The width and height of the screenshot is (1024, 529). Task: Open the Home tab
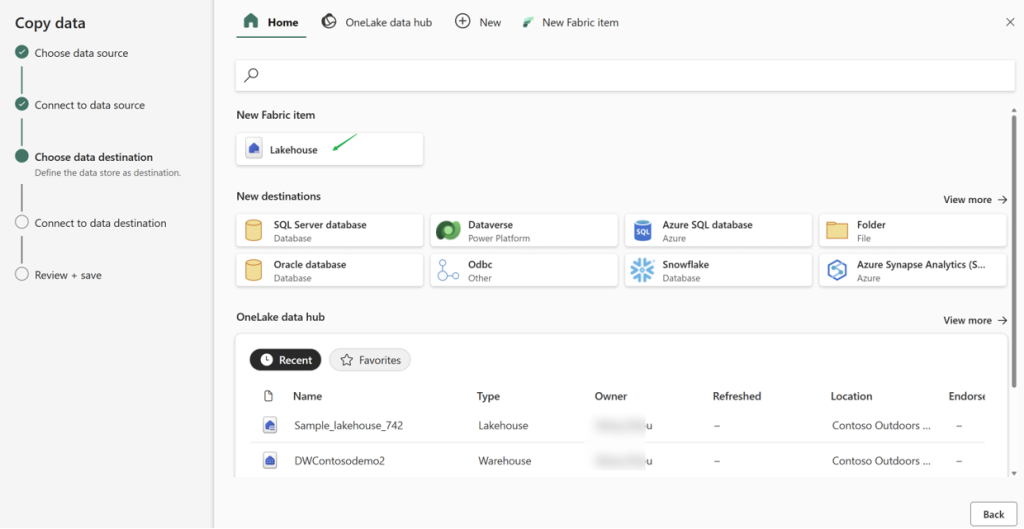point(271,22)
